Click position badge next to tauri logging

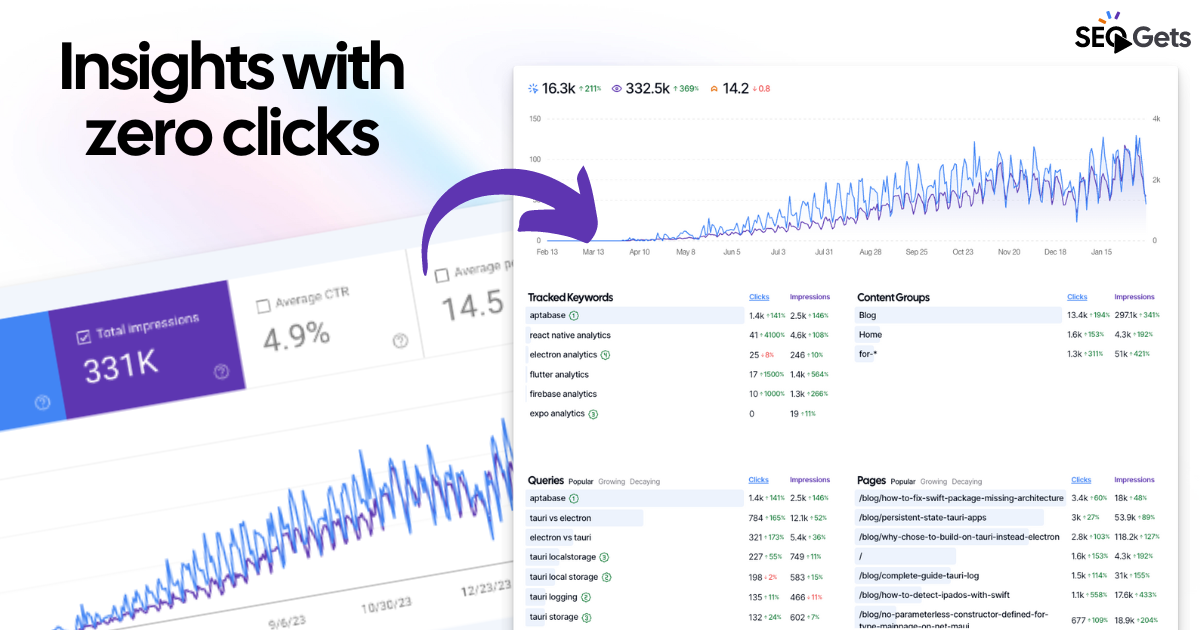pyautogui.click(x=586, y=597)
